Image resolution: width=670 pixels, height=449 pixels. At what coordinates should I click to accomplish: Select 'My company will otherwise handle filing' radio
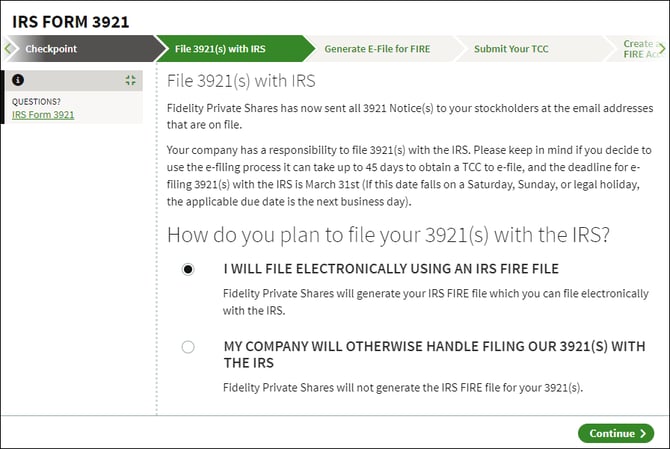click(188, 347)
